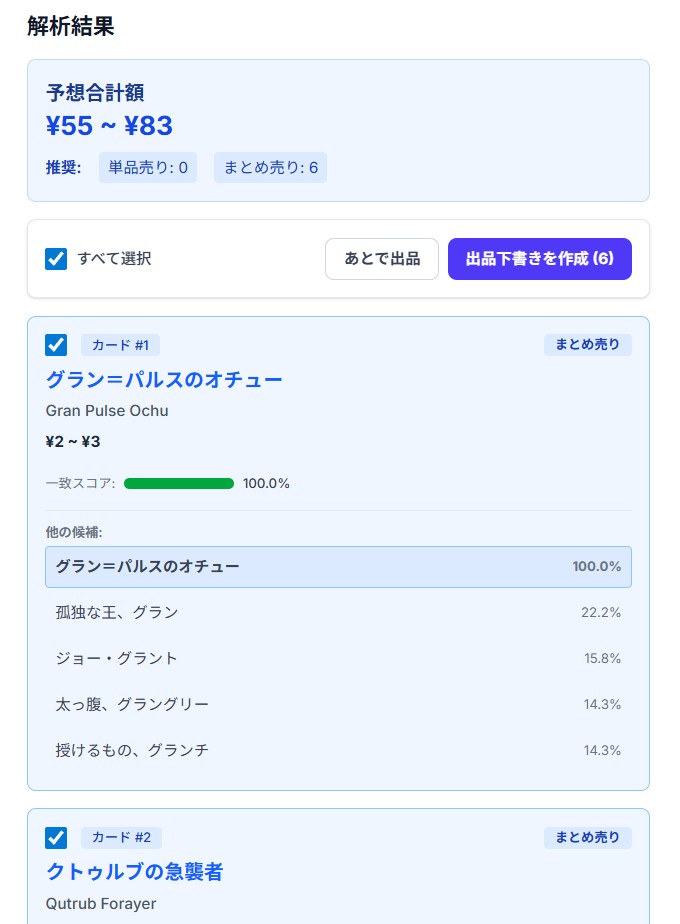Click the 解析結果 heading
The width and height of the screenshot is (680, 924).
(70, 27)
